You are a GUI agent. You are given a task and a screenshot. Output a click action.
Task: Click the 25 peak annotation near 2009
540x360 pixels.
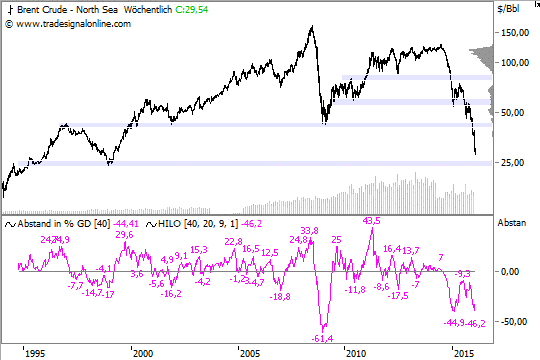[336, 240]
